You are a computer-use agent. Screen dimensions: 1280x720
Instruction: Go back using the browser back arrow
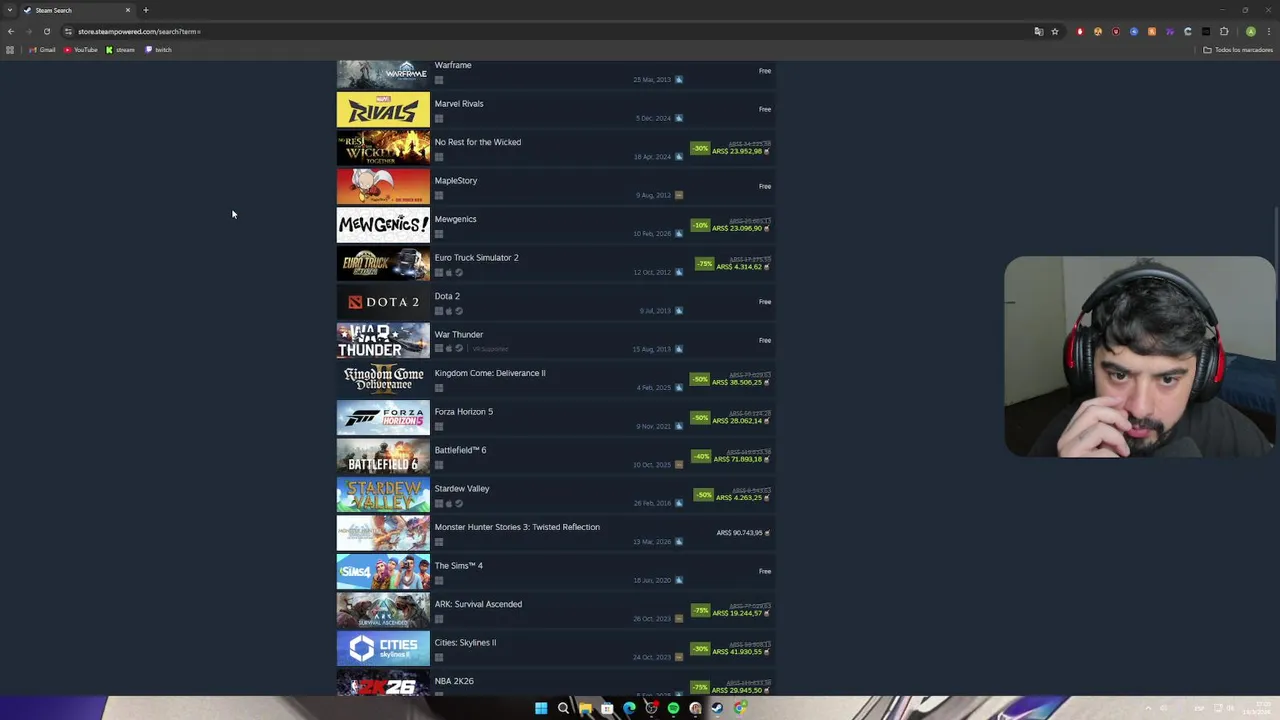click(x=11, y=31)
